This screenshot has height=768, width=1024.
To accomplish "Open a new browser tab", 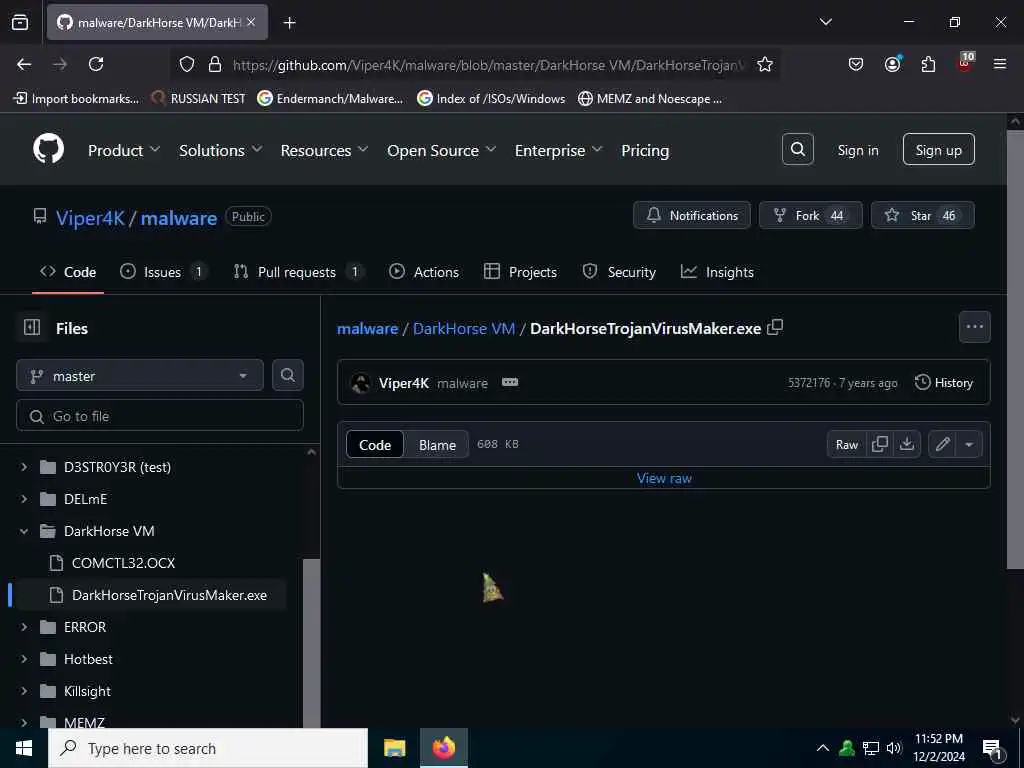I will coord(289,23).
